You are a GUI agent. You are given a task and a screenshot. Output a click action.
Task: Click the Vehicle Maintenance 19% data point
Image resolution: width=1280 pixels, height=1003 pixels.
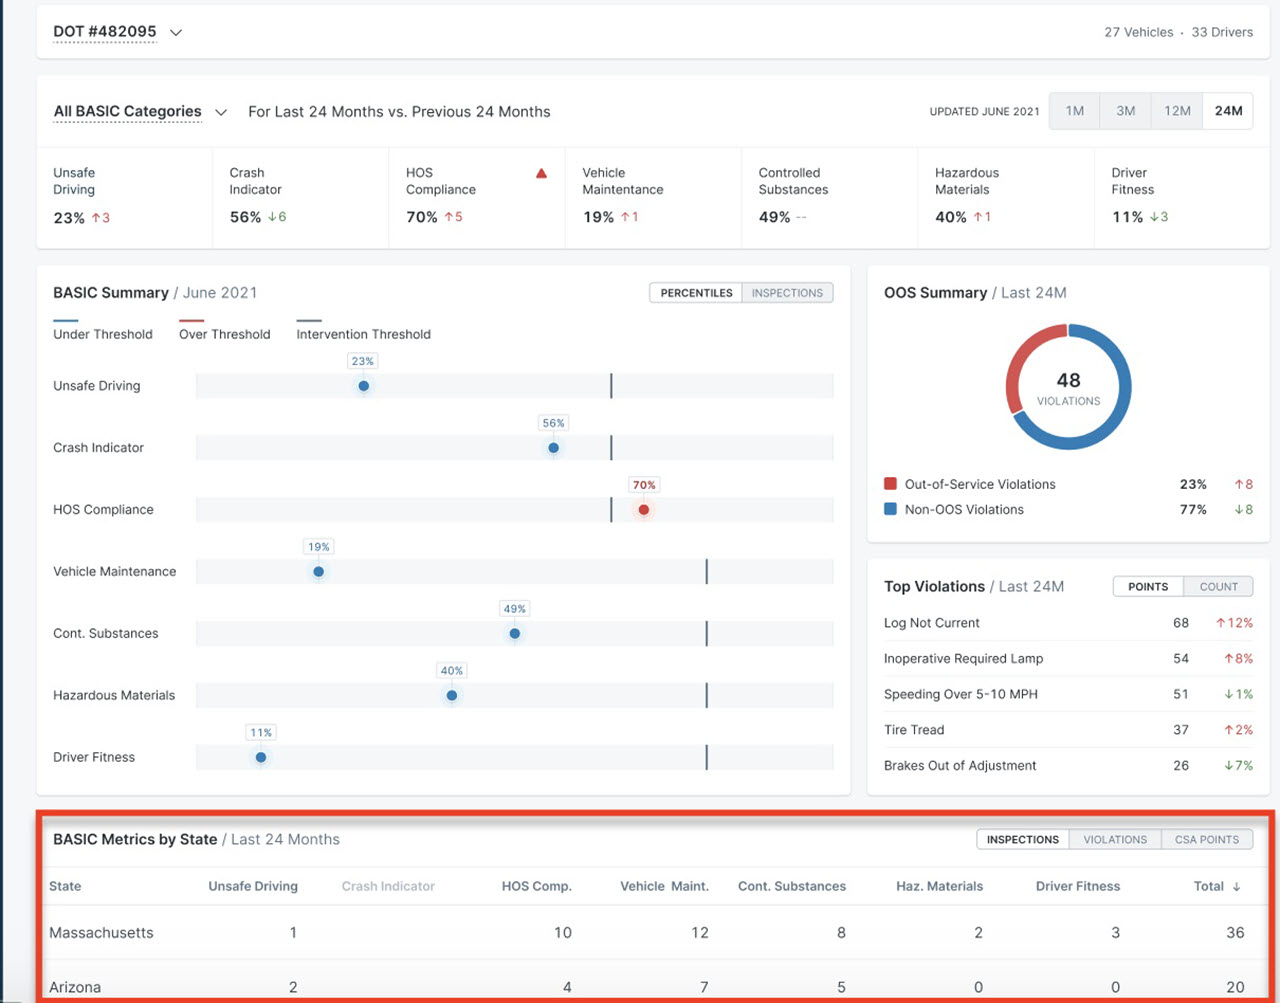tap(318, 572)
